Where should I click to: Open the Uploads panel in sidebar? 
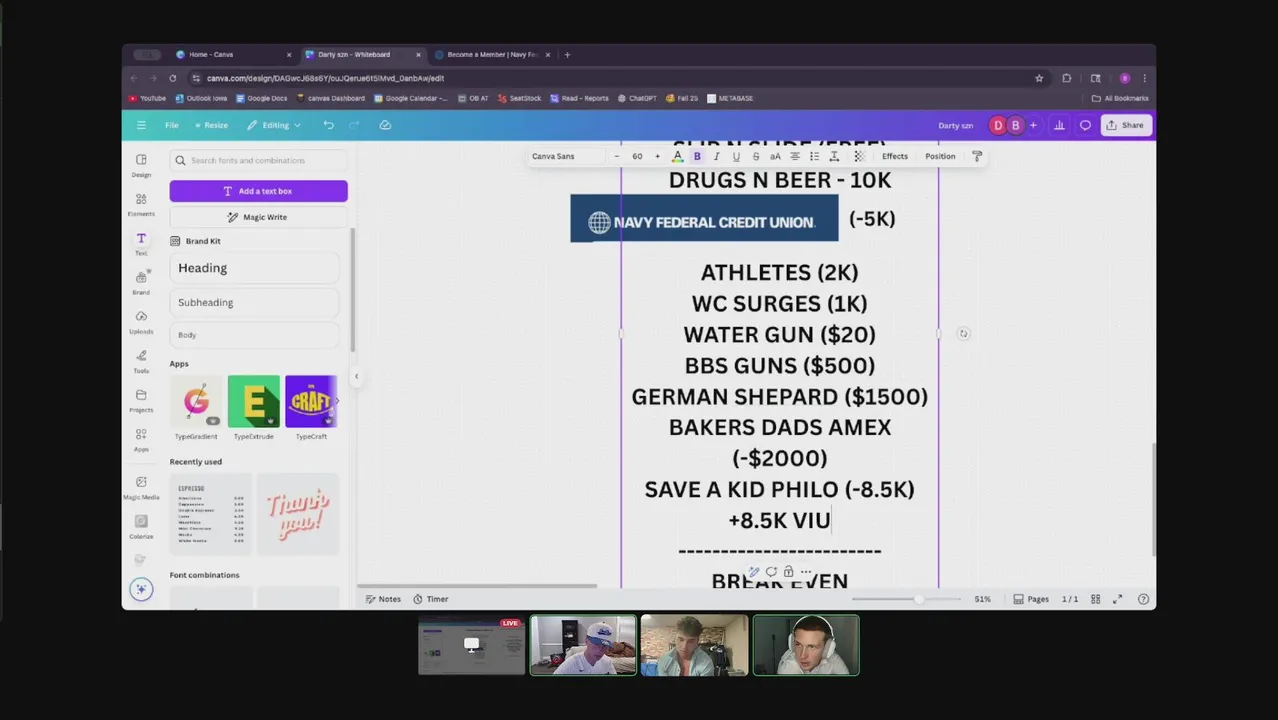click(141, 321)
